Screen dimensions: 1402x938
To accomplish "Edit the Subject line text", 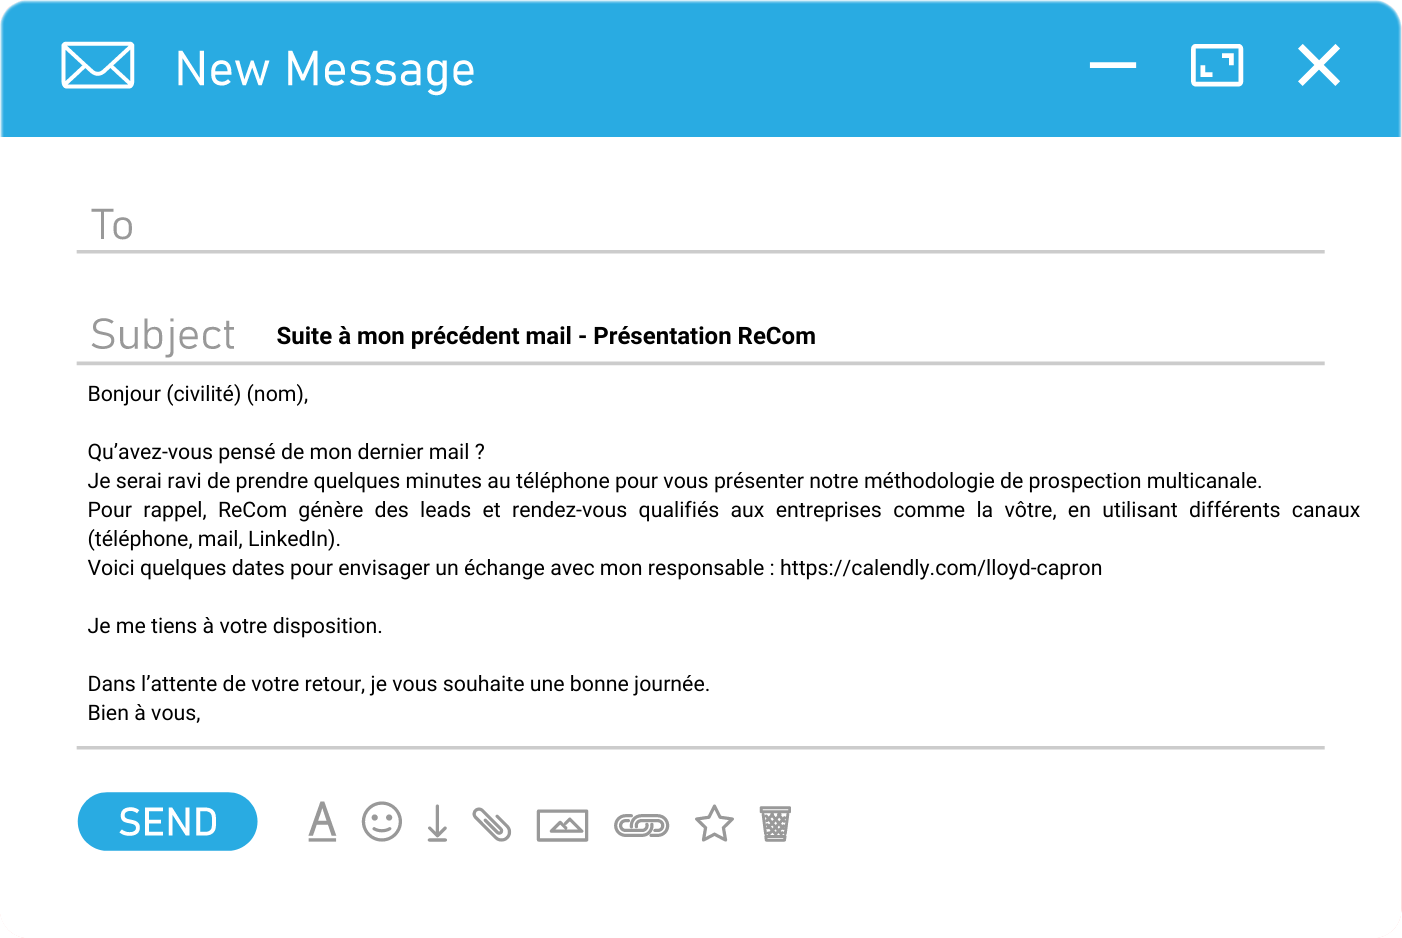I will [546, 336].
